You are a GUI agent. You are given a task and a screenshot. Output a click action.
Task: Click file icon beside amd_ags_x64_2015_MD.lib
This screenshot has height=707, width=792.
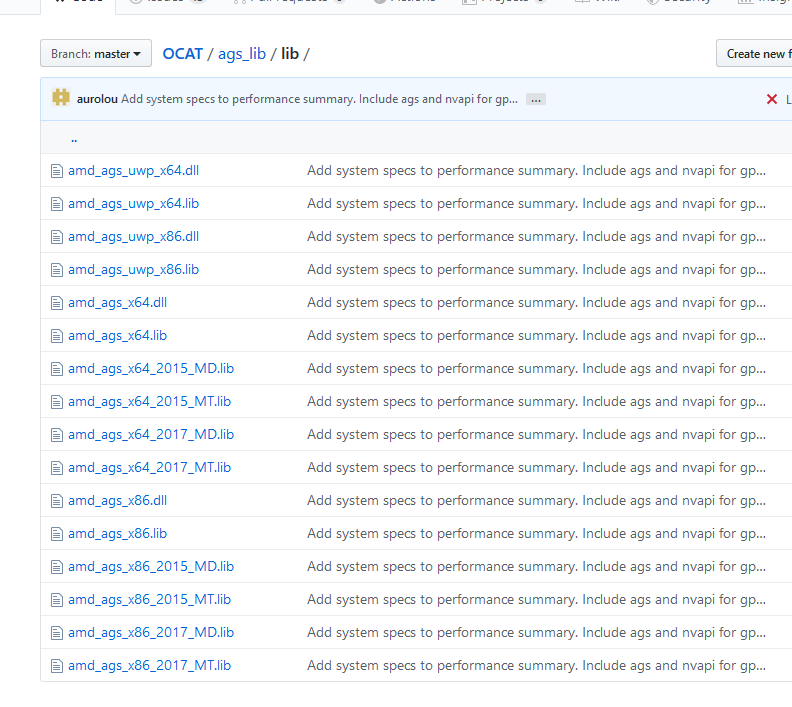coord(57,369)
